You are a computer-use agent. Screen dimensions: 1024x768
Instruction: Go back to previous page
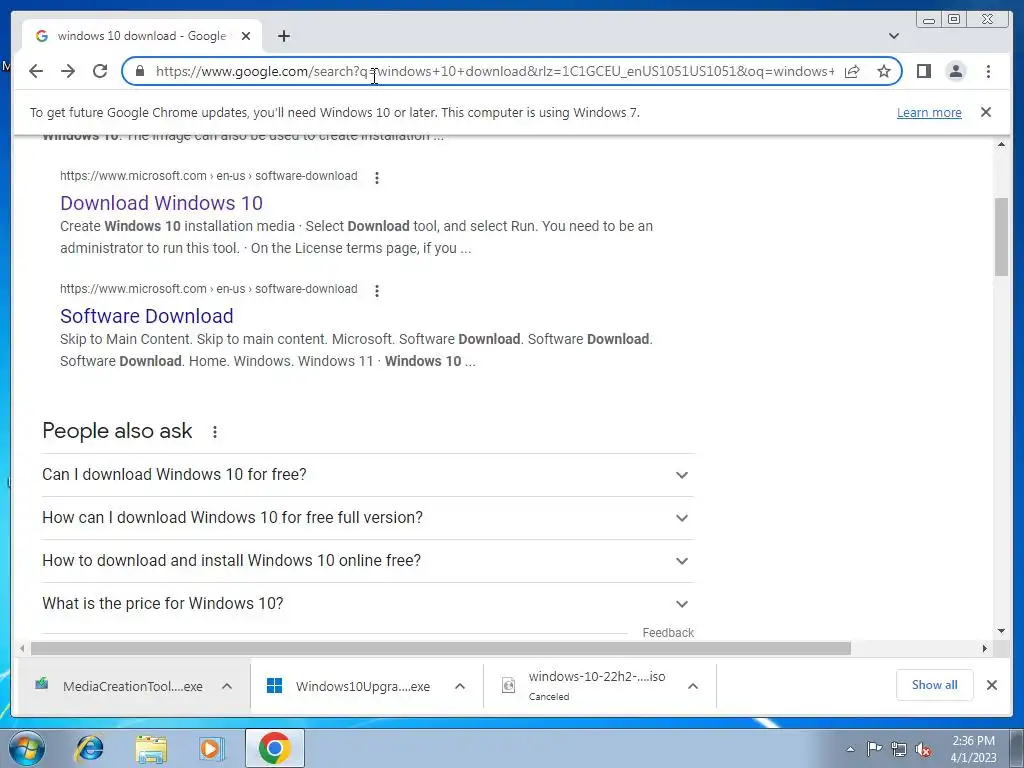coord(36,71)
